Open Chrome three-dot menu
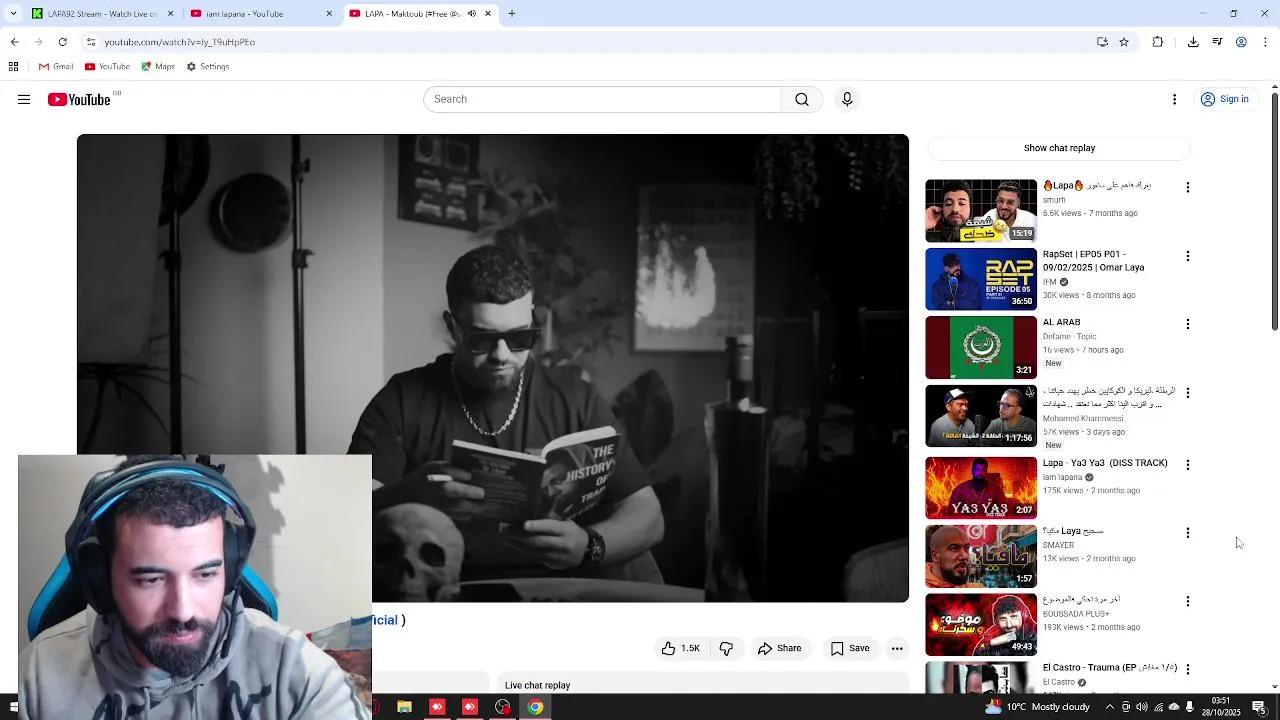Screen dimensions: 1280x720 click(1266, 42)
